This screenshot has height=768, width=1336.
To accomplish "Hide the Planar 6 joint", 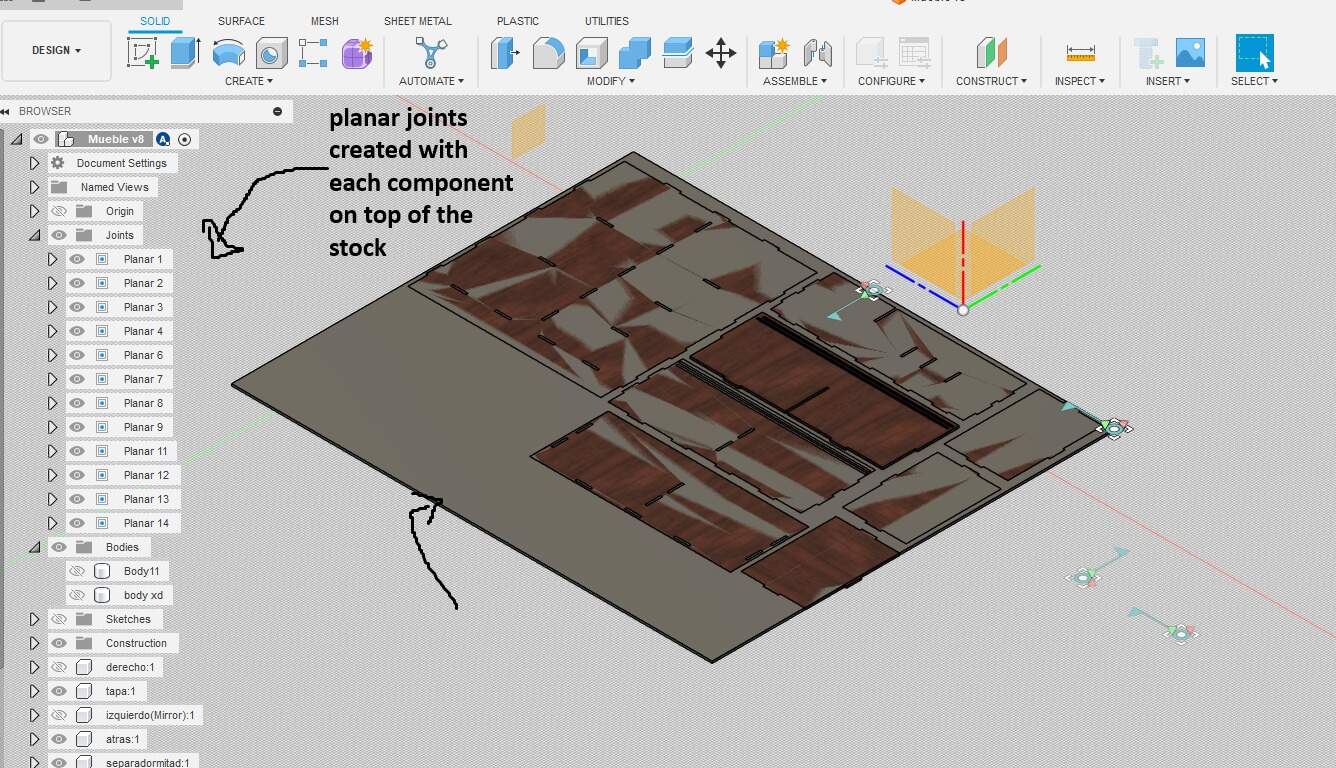I will coord(77,355).
